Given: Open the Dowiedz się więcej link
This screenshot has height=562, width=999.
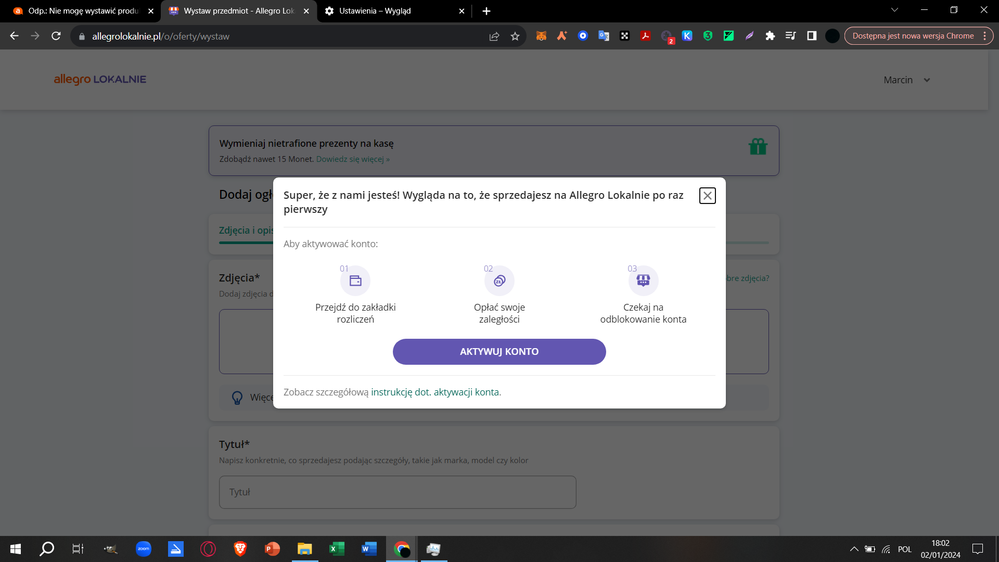Looking at the screenshot, I should 352,159.
